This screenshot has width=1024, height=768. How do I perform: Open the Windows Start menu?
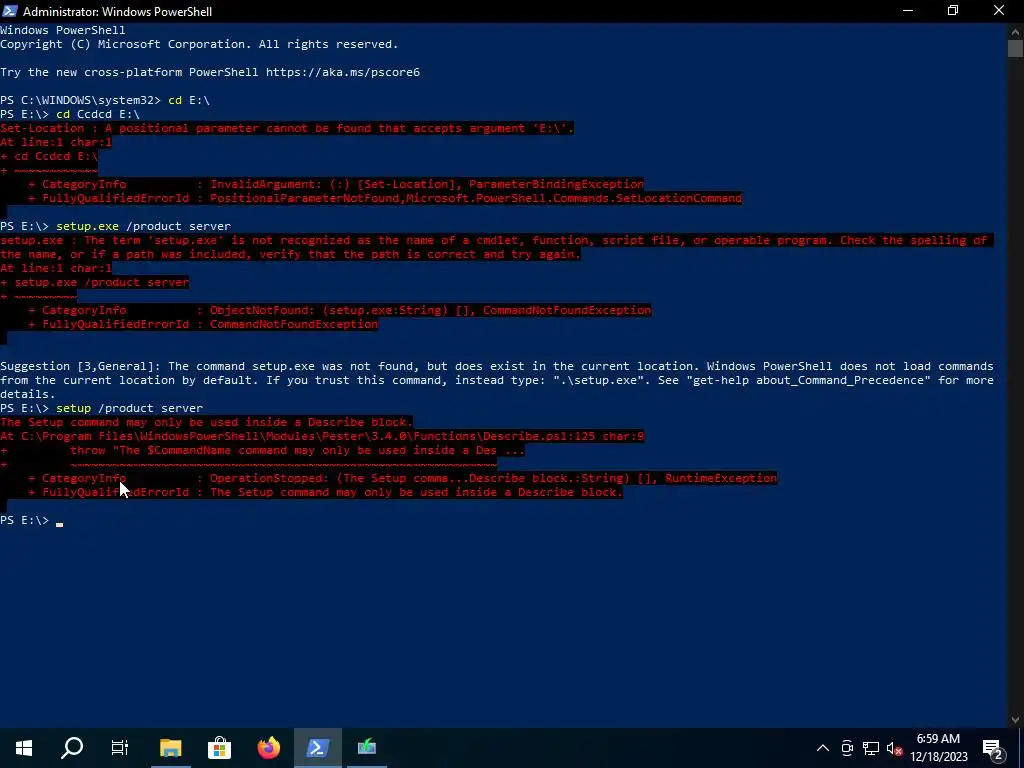tap(24, 748)
